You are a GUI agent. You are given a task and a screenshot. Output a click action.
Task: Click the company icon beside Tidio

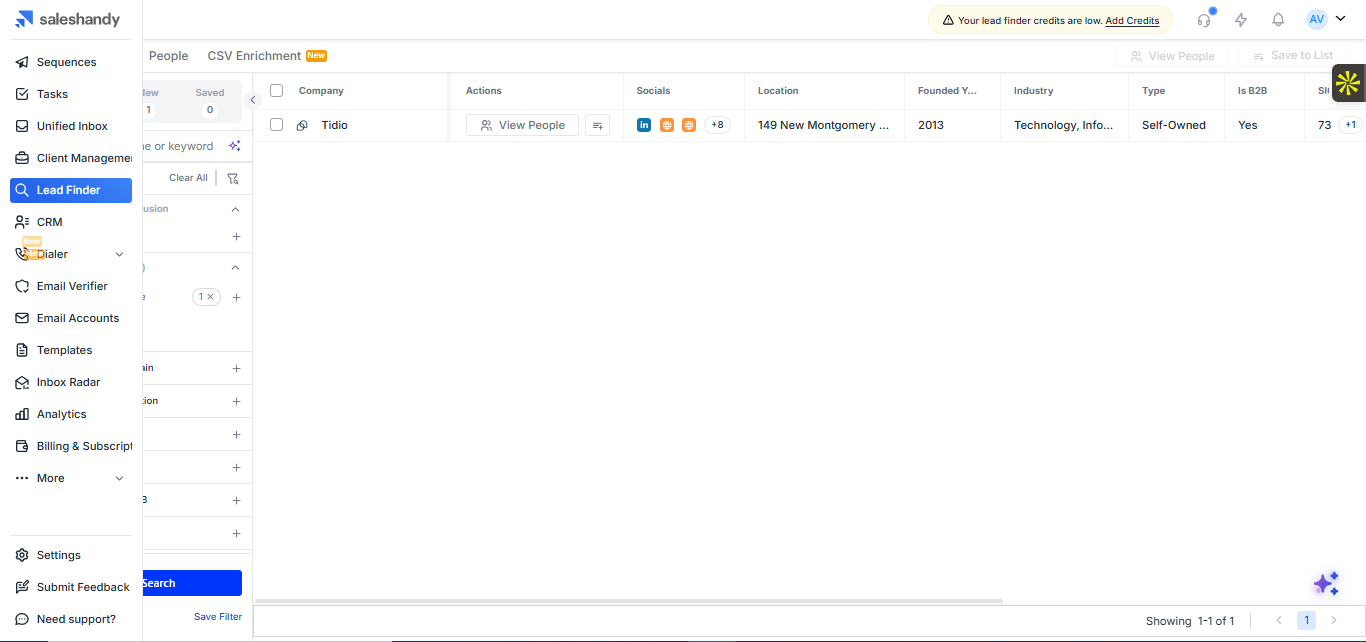pyautogui.click(x=302, y=126)
